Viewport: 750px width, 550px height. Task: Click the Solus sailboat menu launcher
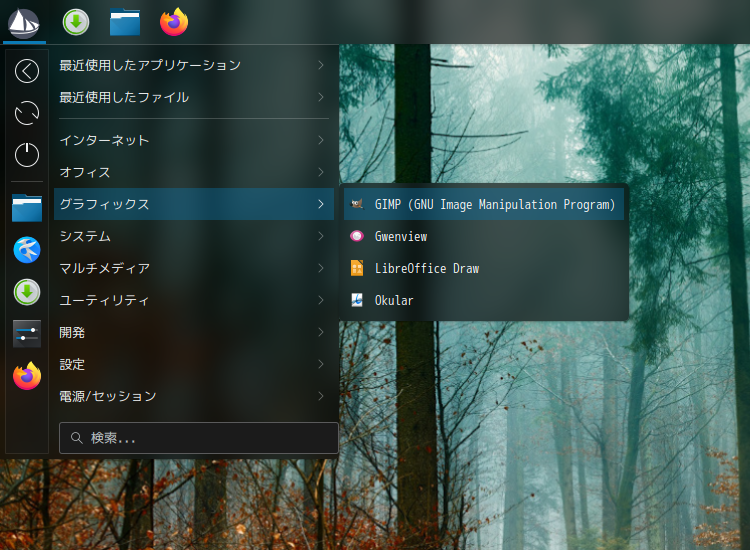click(24, 23)
